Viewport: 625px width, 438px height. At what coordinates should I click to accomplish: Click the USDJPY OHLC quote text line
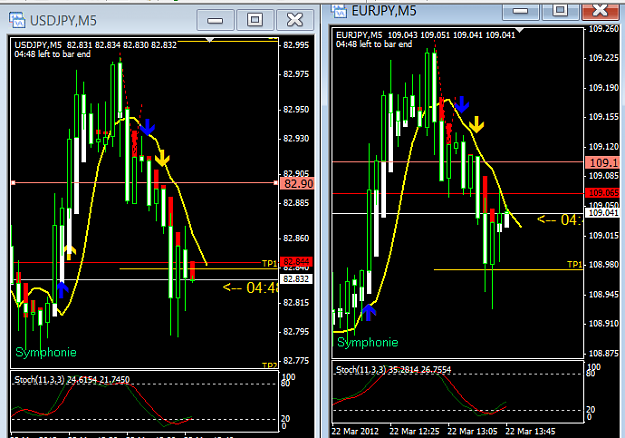coord(95,45)
